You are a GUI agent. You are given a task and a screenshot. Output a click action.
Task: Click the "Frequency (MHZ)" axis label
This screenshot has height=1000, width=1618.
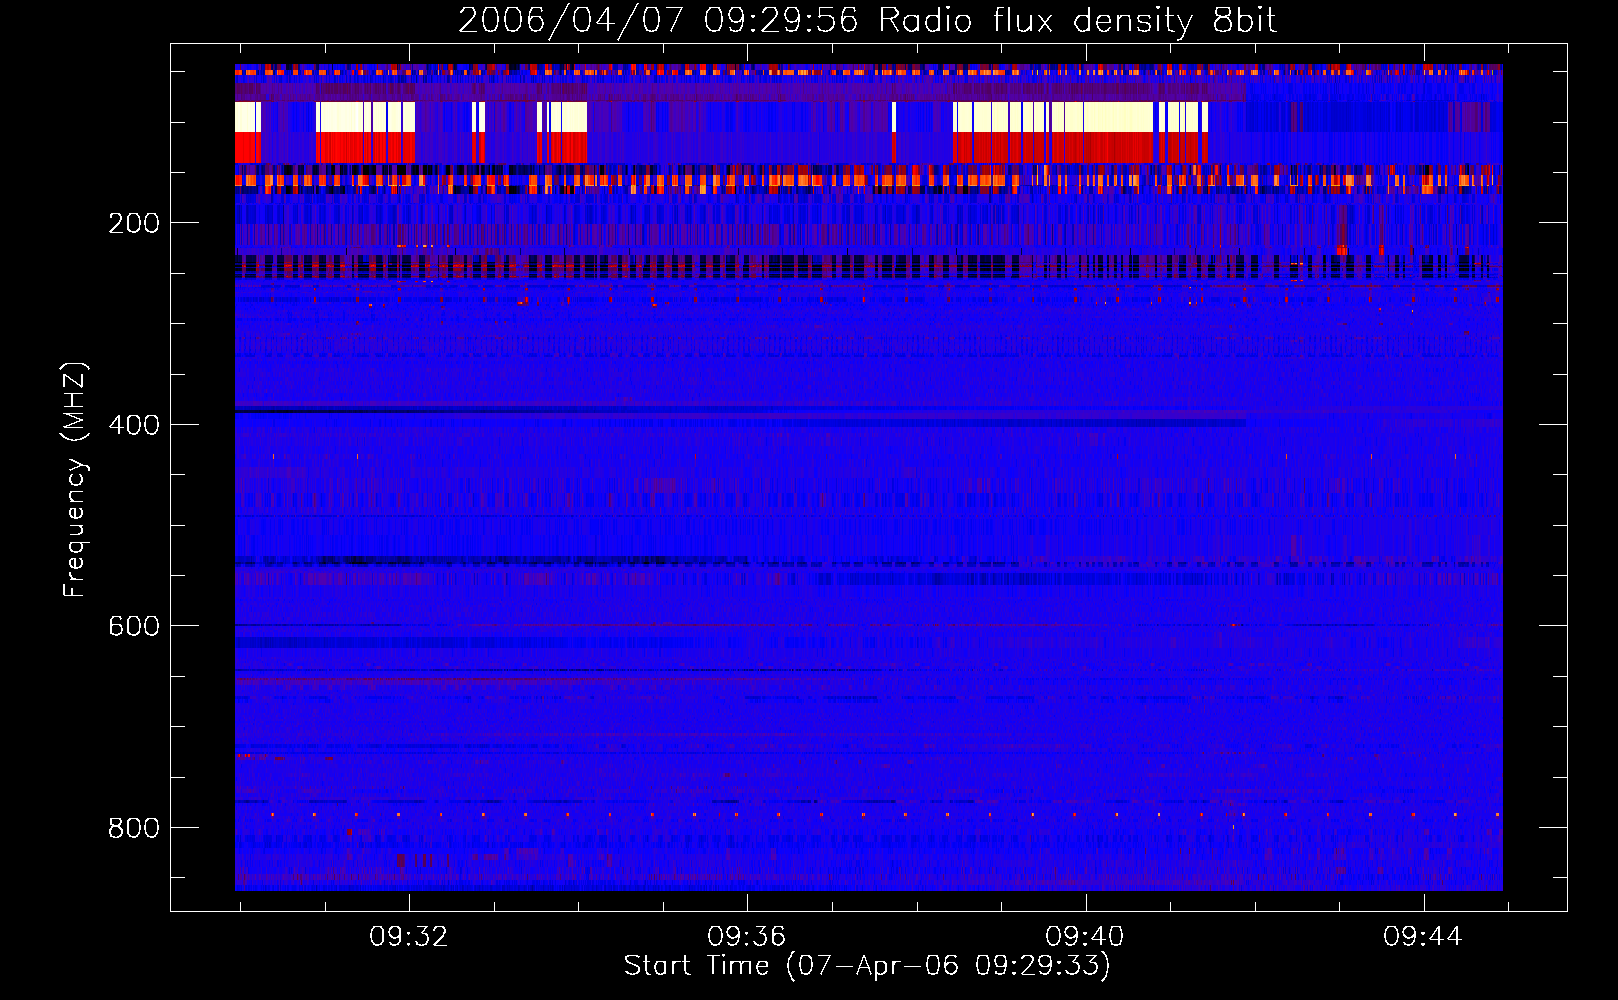point(75,479)
